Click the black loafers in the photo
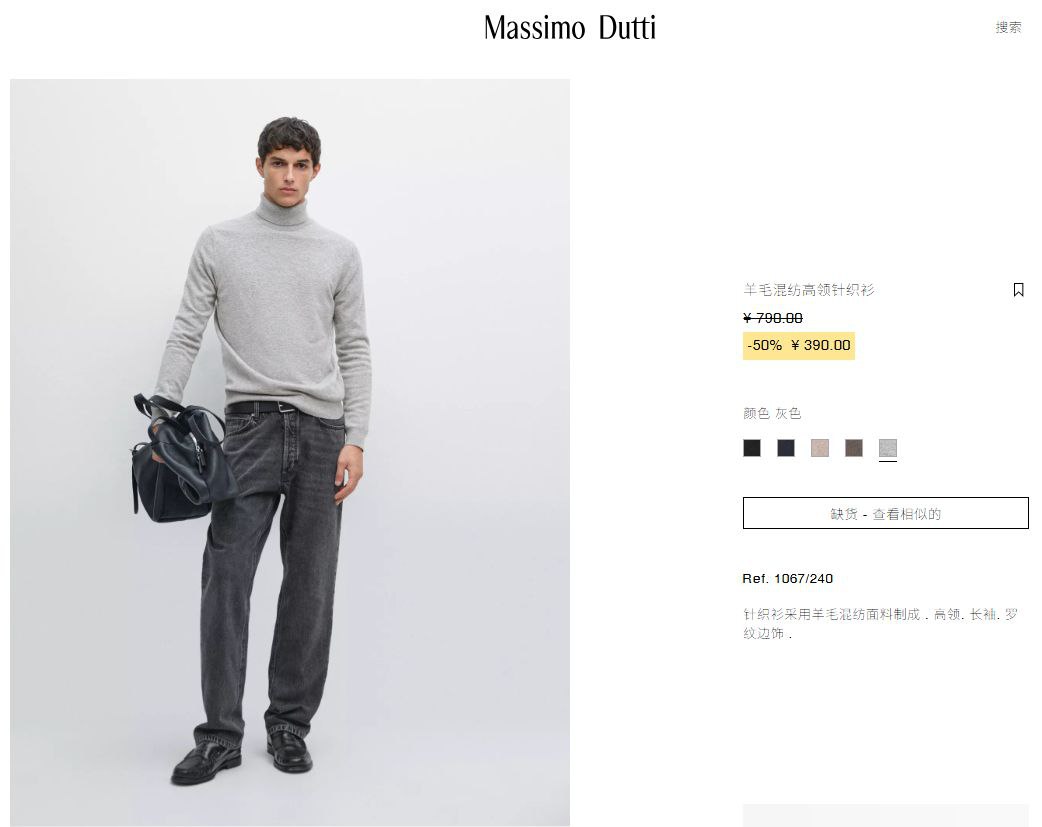1042x827 pixels. pos(241,758)
